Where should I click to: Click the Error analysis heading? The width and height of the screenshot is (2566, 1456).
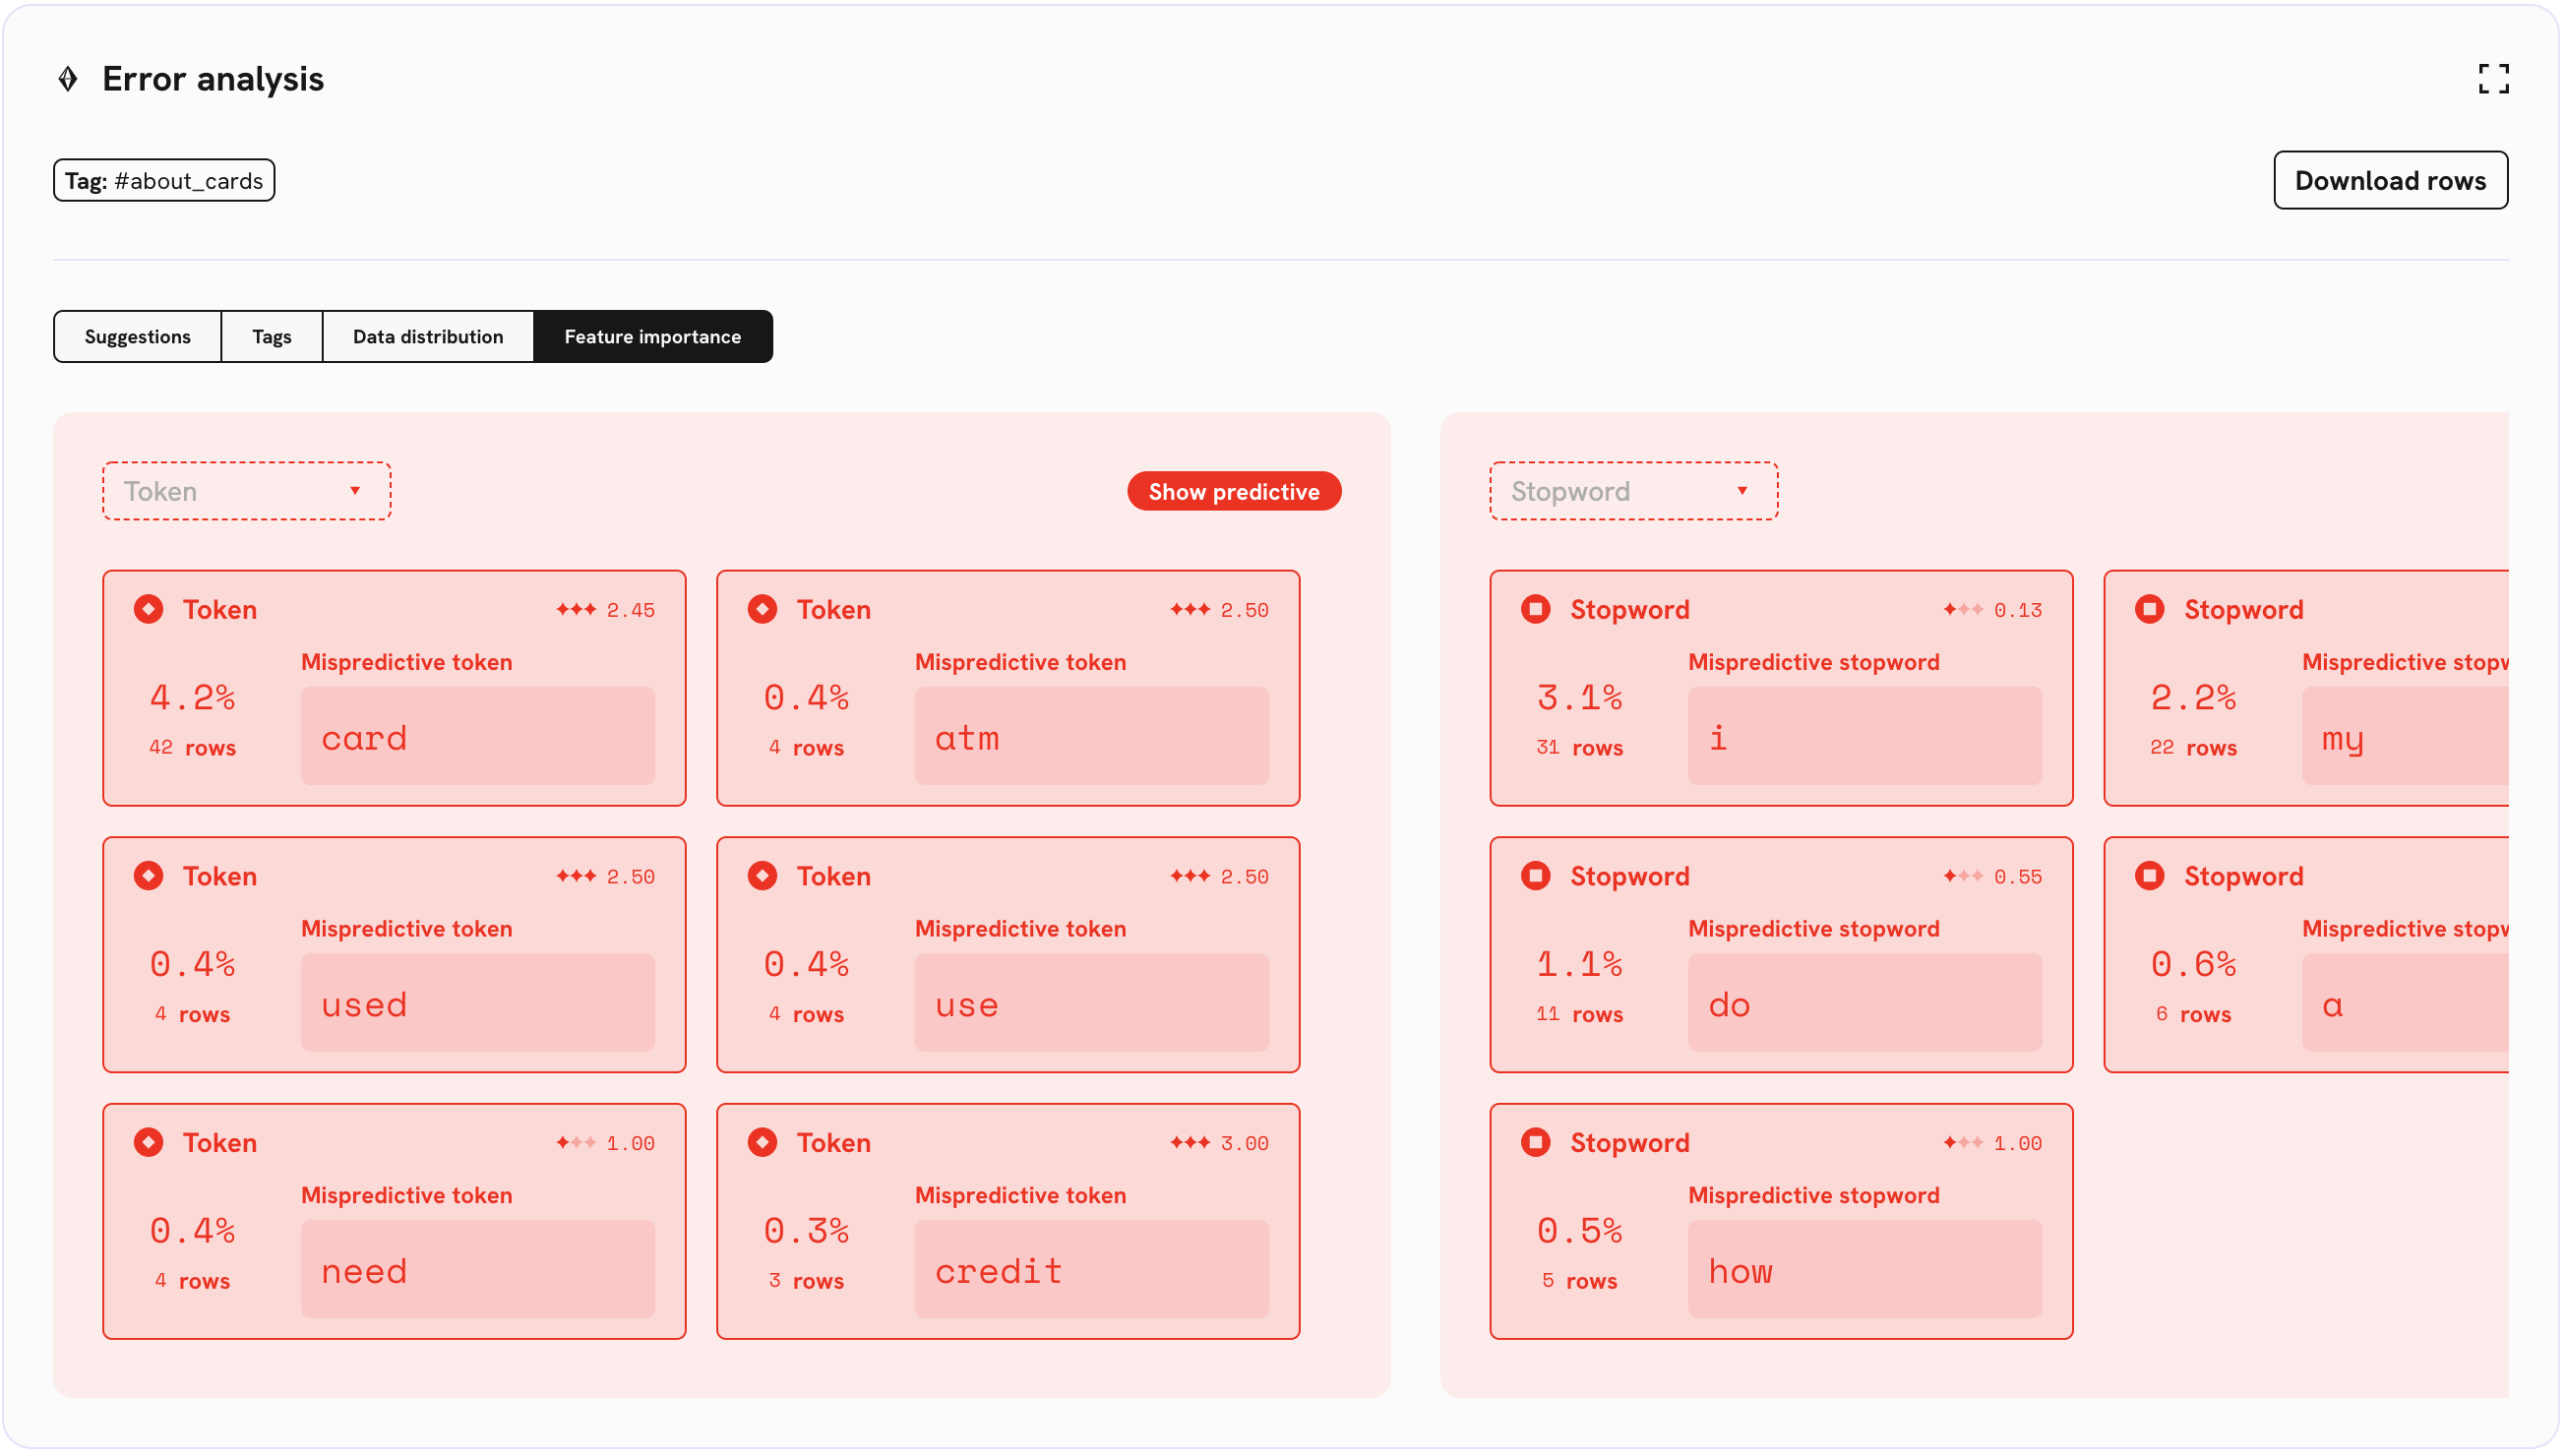213,79
